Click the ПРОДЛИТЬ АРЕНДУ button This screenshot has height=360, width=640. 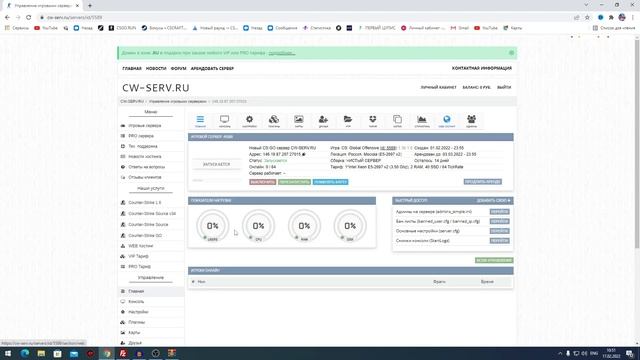coord(483,182)
